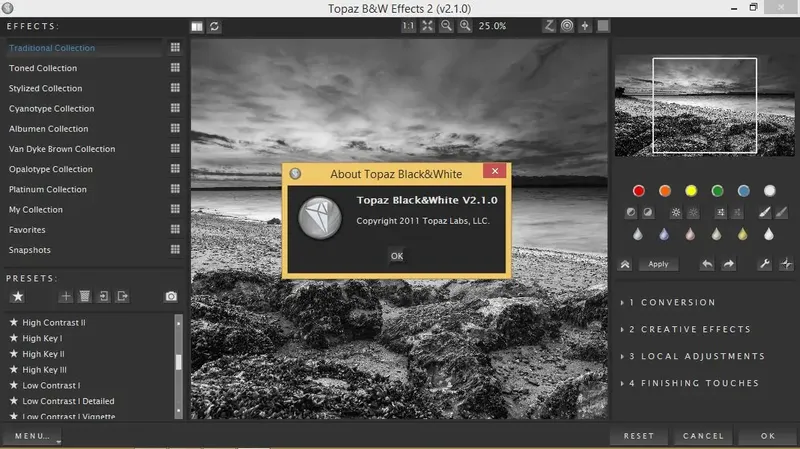Click the gray square icon in toolbar
The width and height of the screenshot is (800, 449).
603,26
